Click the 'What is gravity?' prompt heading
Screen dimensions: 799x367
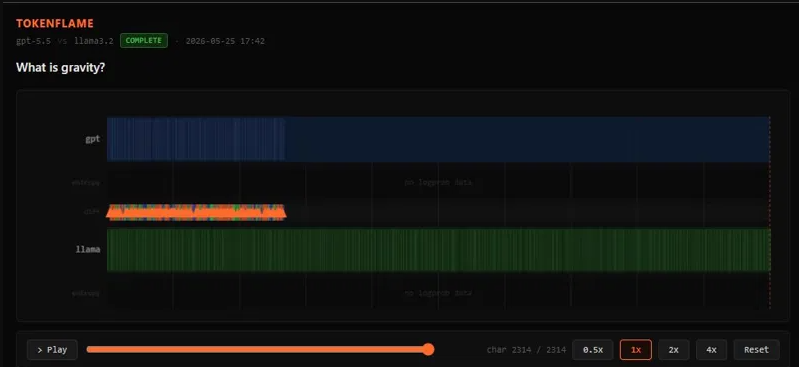coord(60,67)
